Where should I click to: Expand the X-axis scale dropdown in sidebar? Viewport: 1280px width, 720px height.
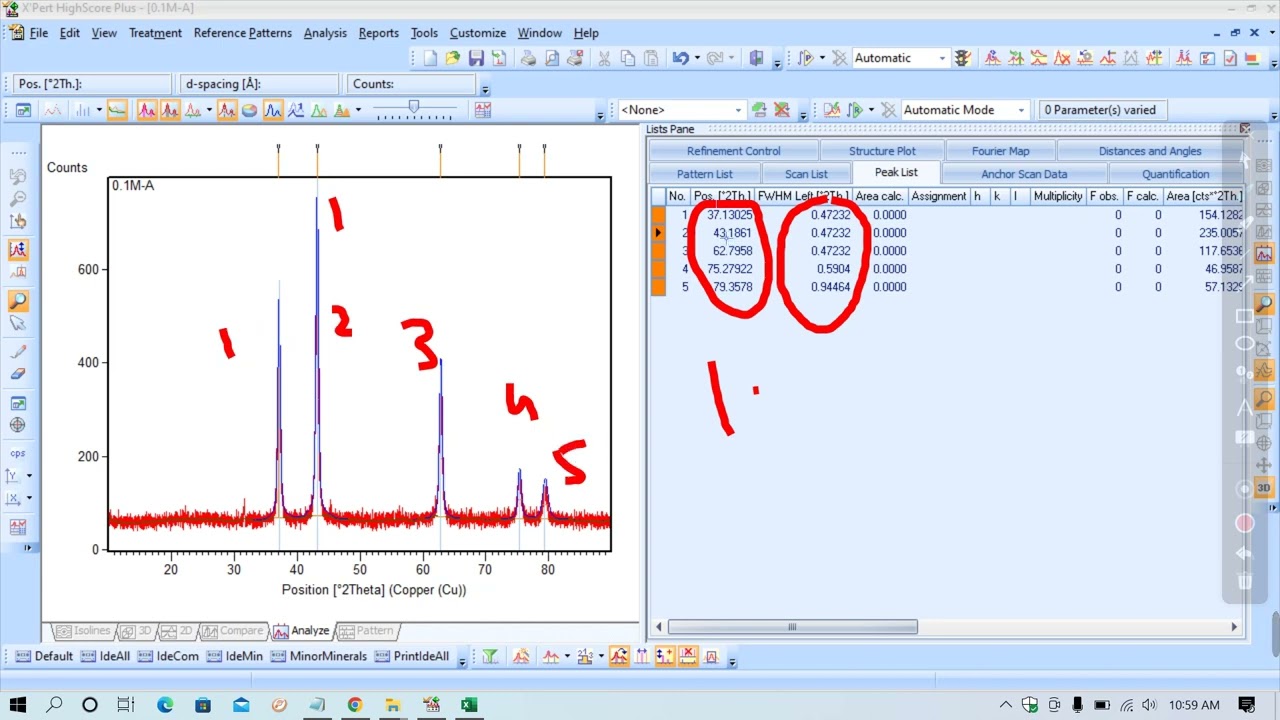tap(28, 499)
